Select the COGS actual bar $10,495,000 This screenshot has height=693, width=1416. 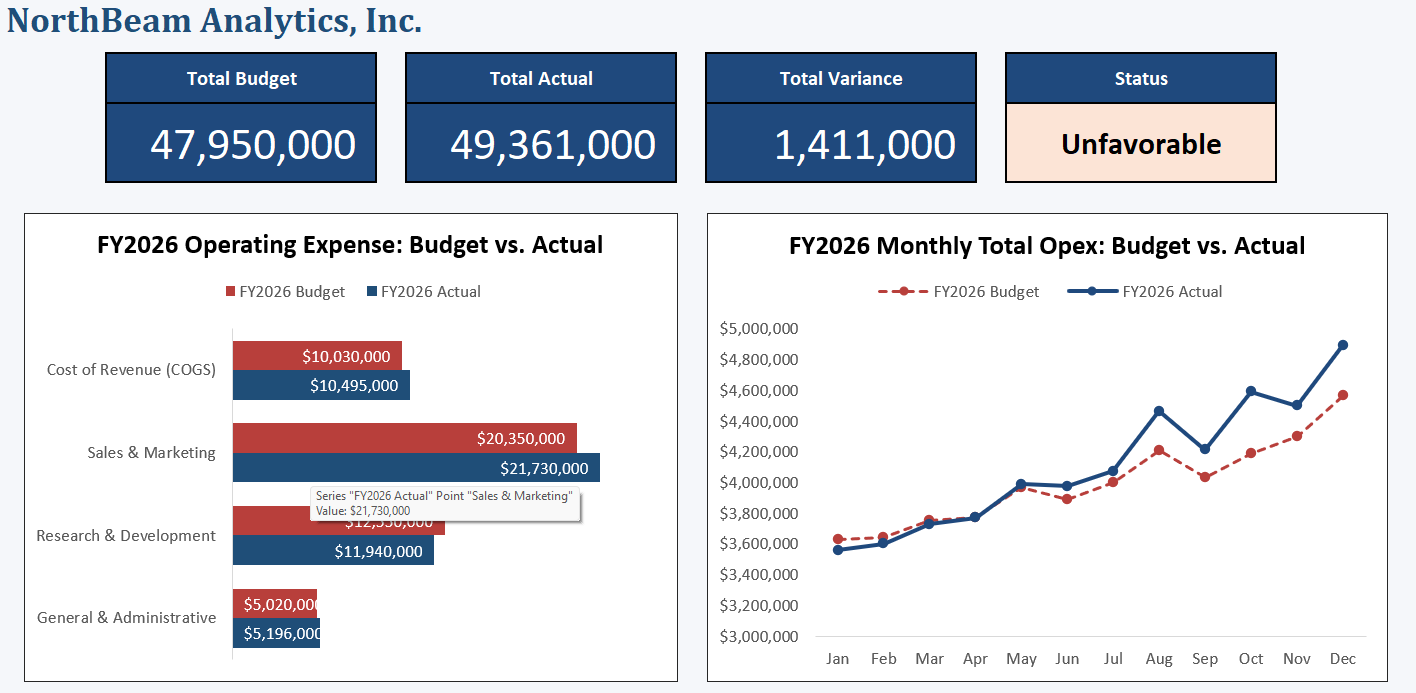click(321, 385)
